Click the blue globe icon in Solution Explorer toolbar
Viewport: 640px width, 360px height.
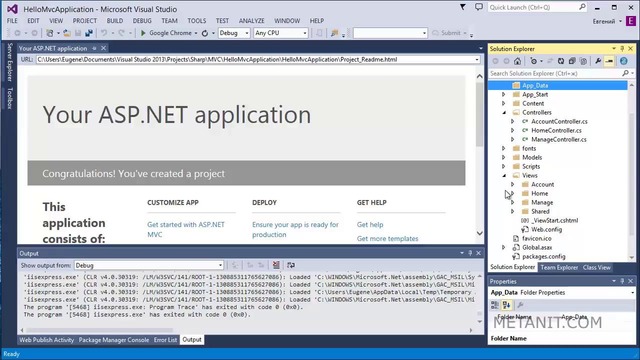click(624, 61)
